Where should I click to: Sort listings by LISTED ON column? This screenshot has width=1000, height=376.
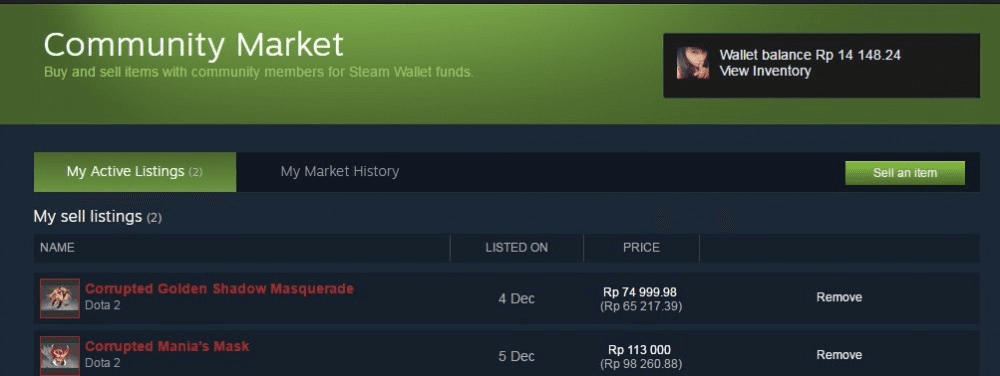pyautogui.click(x=517, y=248)
